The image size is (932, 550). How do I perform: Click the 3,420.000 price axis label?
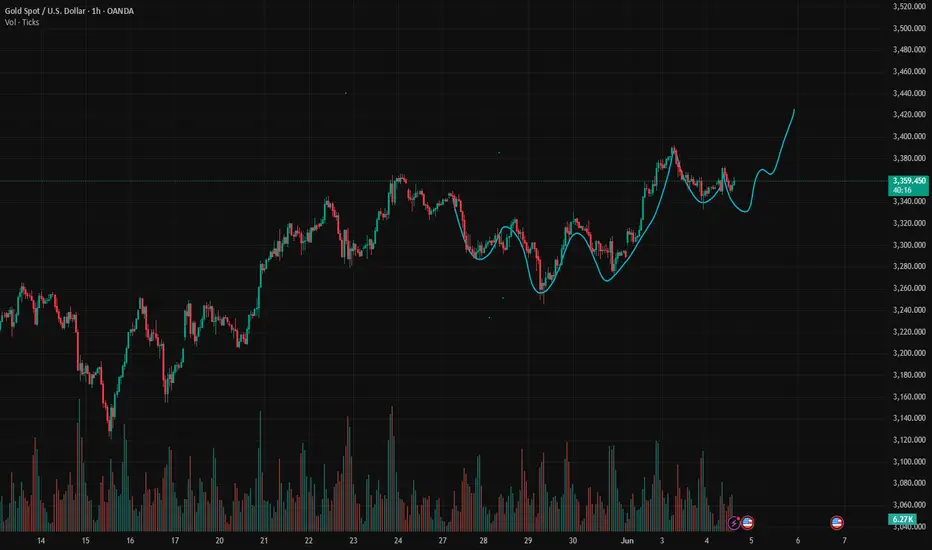click(x=909, y=114)
